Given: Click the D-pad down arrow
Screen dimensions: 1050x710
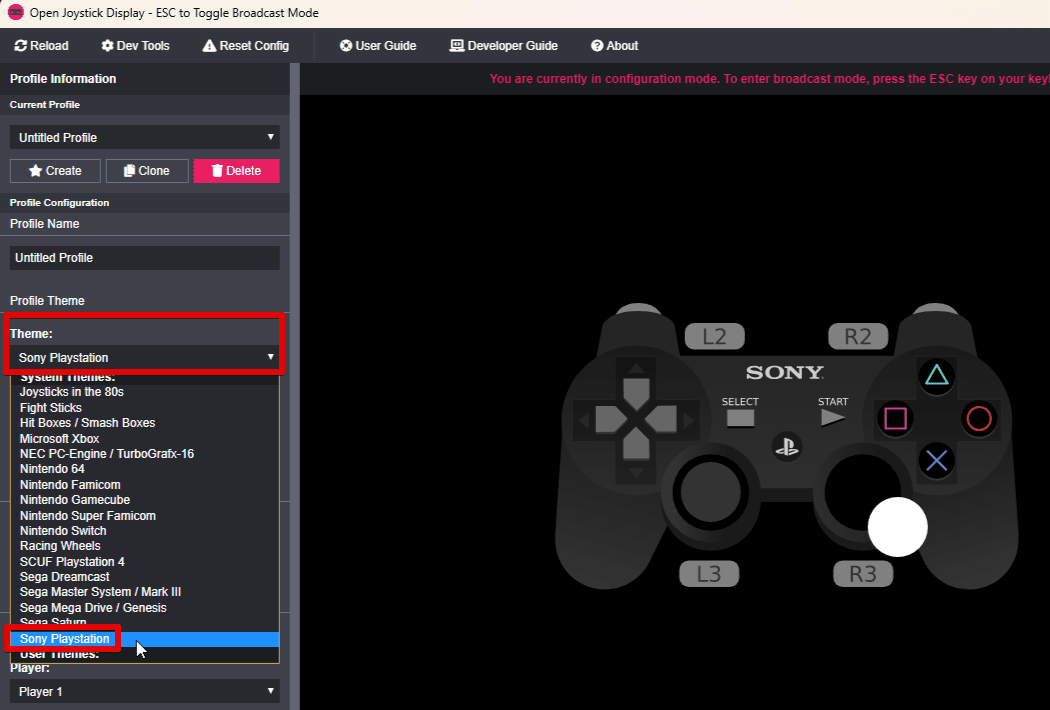Looking at the screenshot, I should [636, 445].
